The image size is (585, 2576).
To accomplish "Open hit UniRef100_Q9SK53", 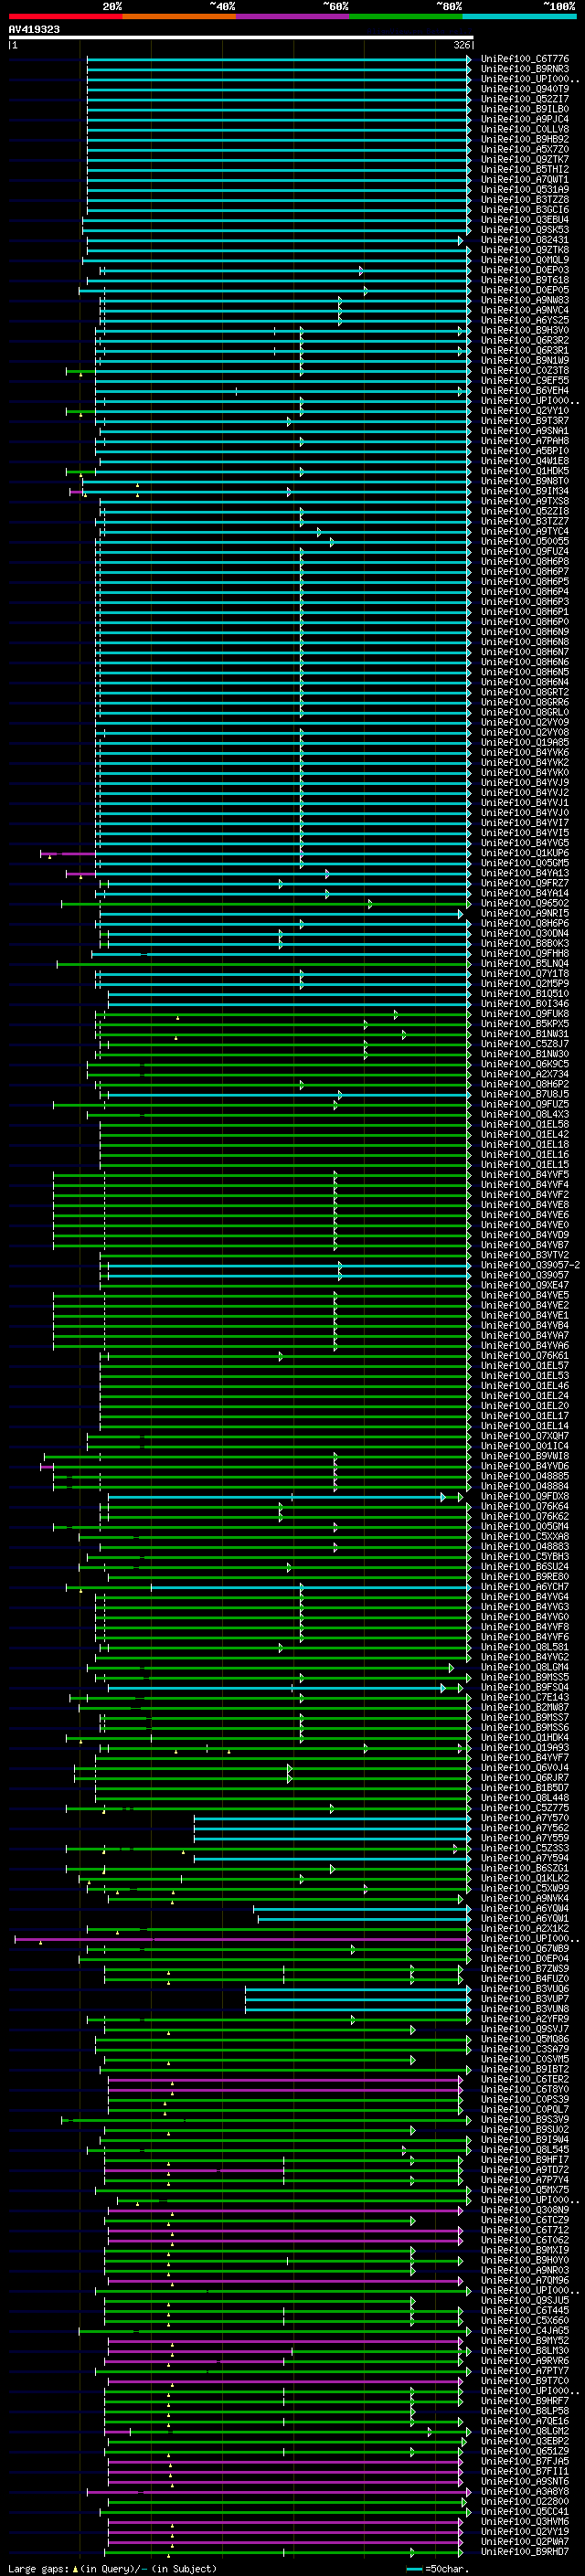I will (525, 230).
